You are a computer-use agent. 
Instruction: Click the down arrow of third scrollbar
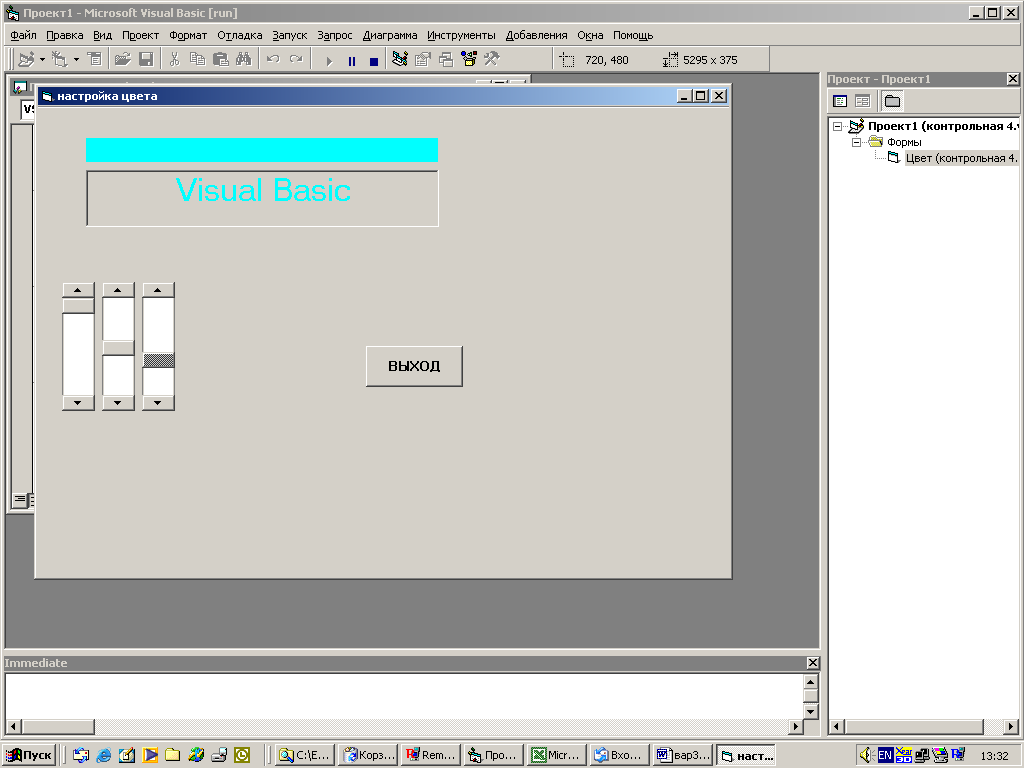click(x=158, y=403)
